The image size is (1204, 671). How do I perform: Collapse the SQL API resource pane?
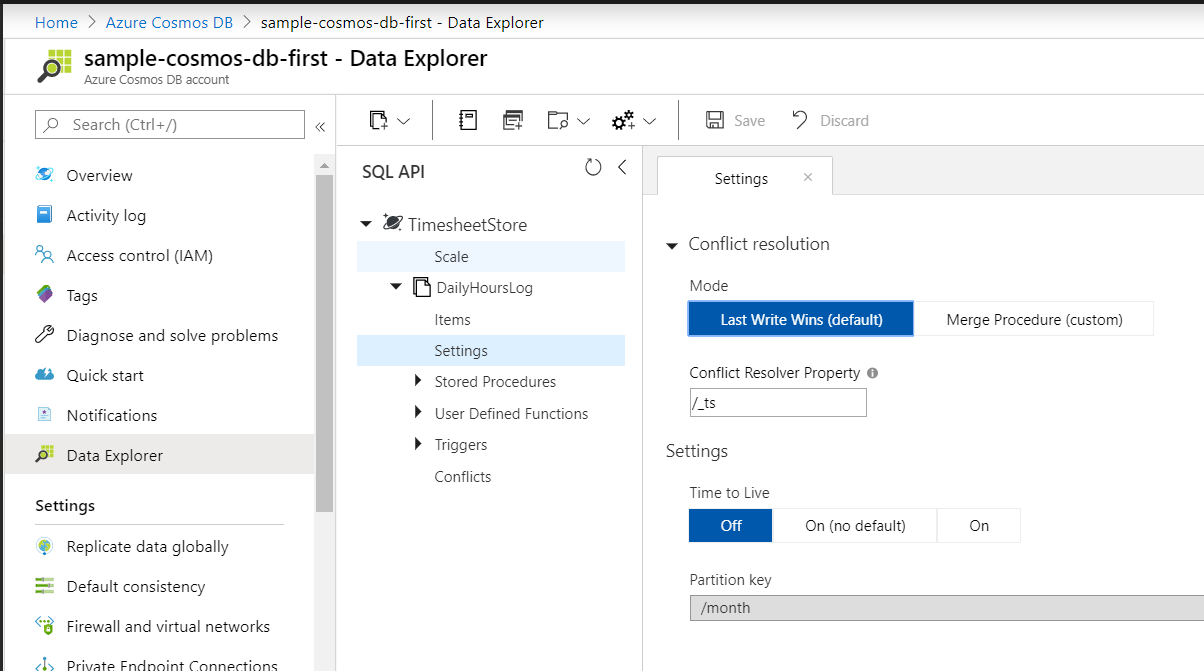click(x=622, y=167)
